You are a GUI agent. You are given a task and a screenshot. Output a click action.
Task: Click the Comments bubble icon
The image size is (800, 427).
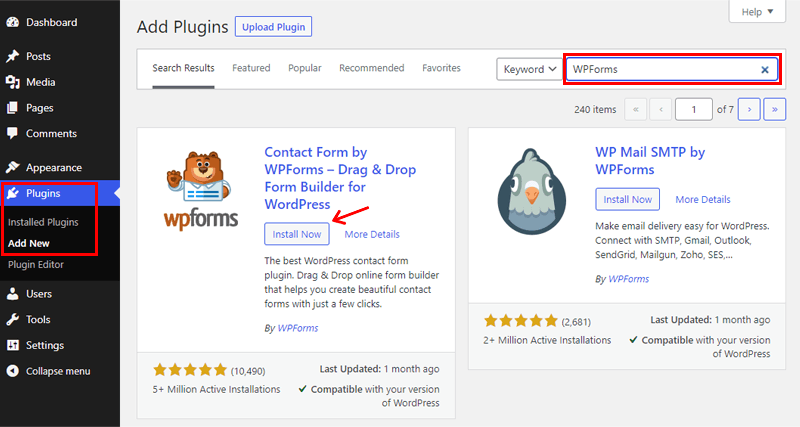pyautogui.click(x=13, y=134)
